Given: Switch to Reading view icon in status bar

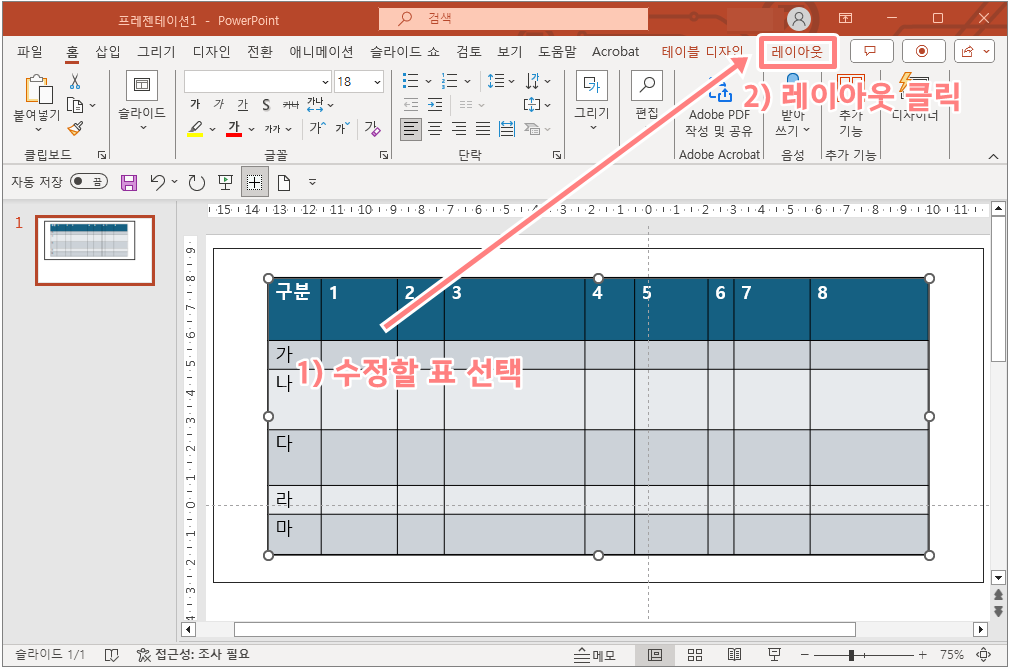Looking at the screenshot, I should click(x=734, y=655).
